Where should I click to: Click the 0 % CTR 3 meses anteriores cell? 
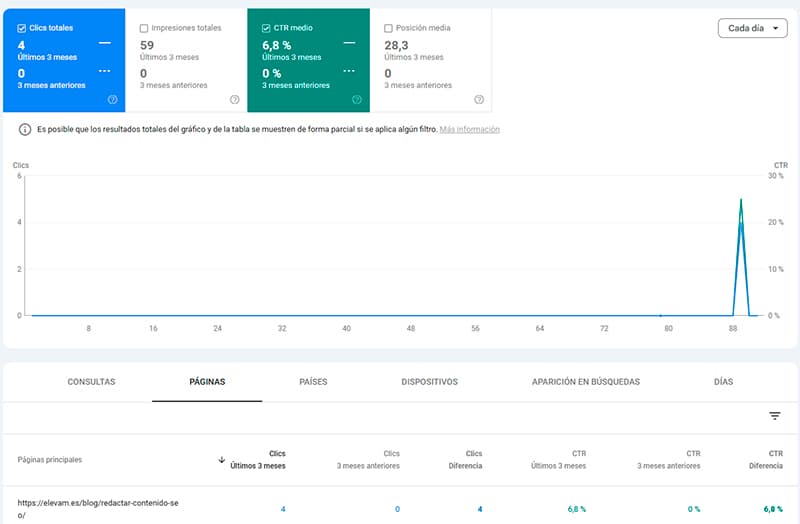tap(694, 509)
